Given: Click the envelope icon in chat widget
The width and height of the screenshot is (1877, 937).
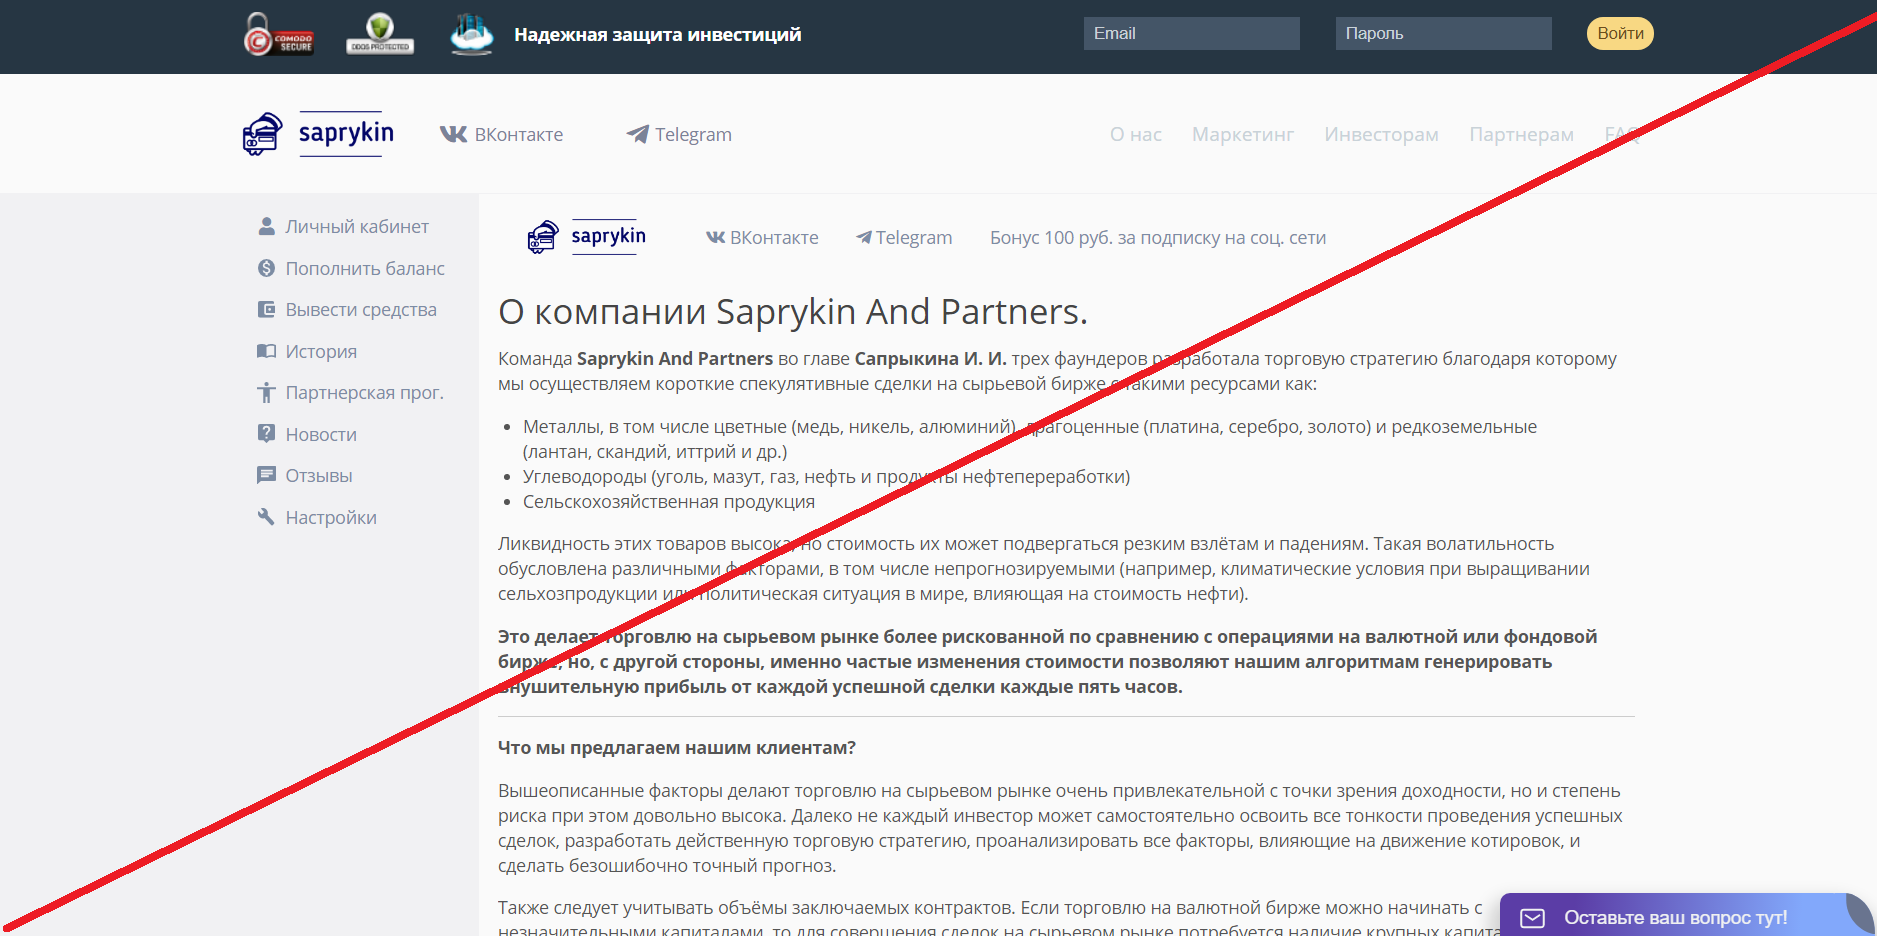Looking at the screenshot, I should (x=1533, y=918).
